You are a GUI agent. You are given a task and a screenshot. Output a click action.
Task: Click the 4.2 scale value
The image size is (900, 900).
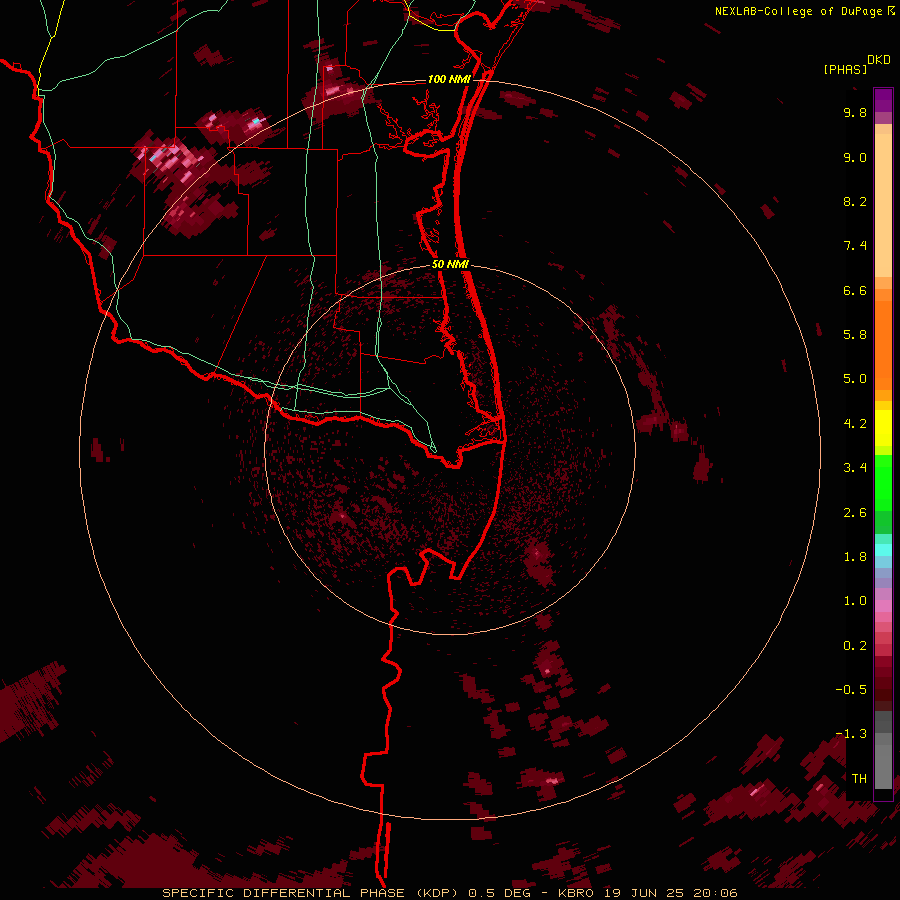pos(855,424)
